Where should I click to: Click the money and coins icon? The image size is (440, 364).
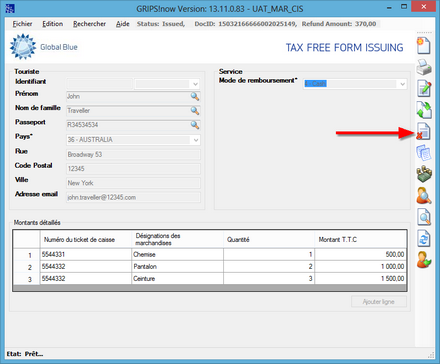[424, 174]
